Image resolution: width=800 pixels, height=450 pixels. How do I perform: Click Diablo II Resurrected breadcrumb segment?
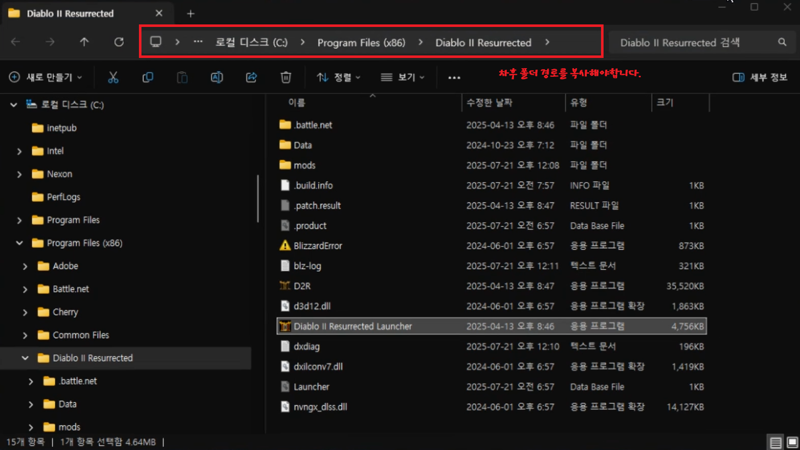click(483, 42)
